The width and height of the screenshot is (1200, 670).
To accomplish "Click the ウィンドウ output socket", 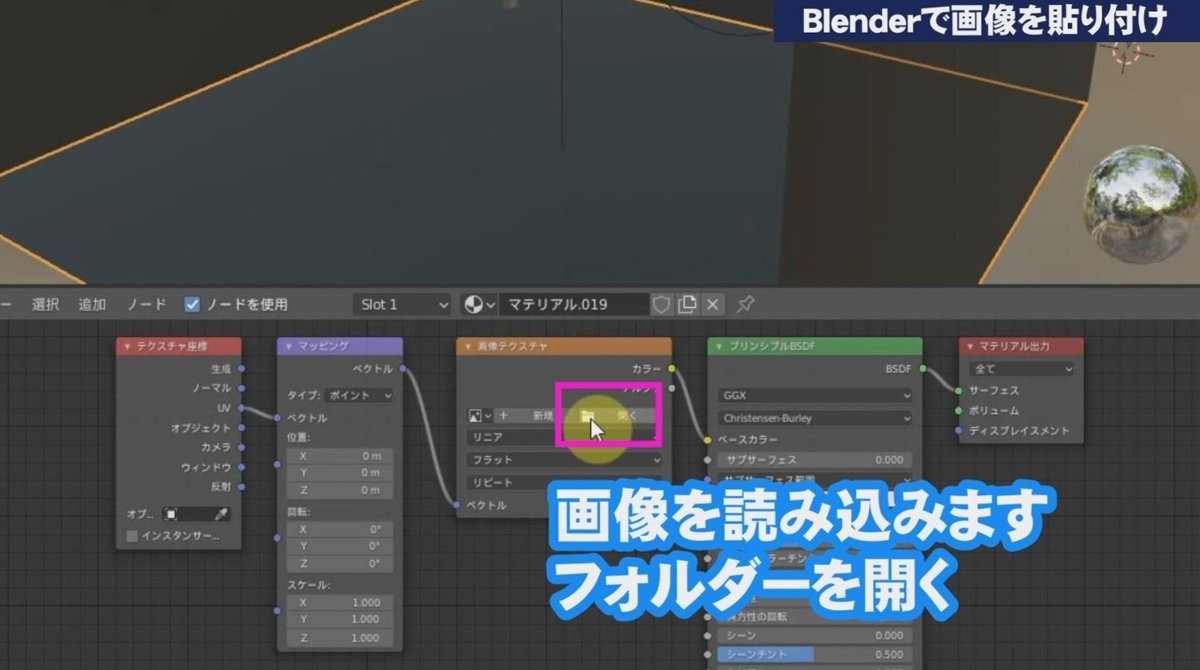I will [241, 467].
